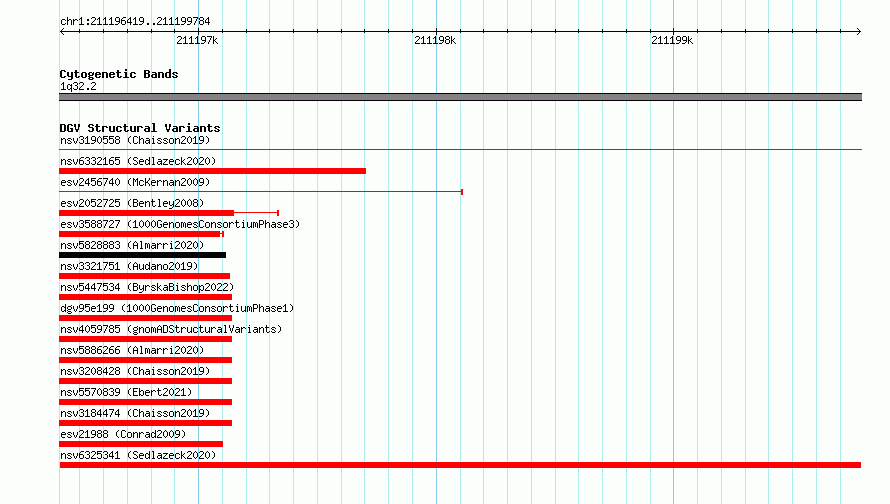Open variant nsv5886266 (Almarri2020) label

point(132,350)
